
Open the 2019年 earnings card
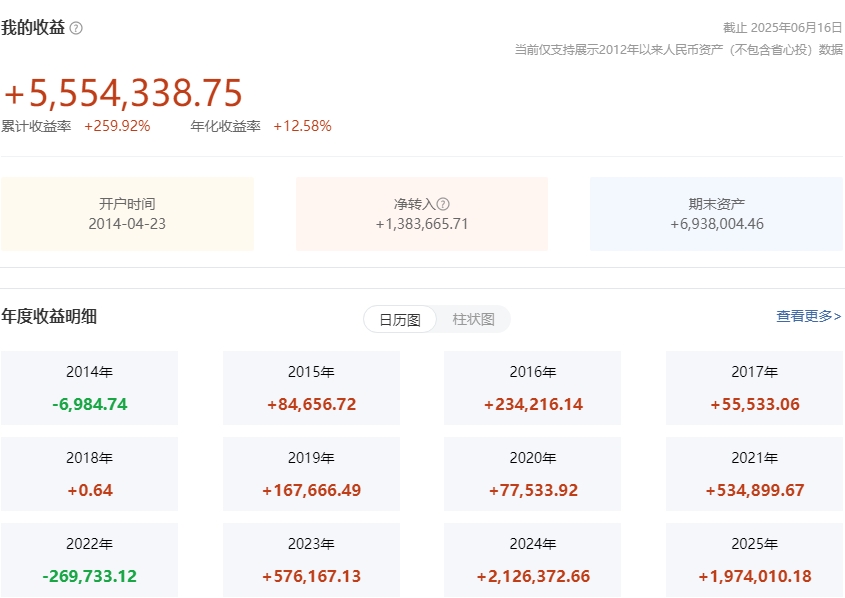(311, 474)
